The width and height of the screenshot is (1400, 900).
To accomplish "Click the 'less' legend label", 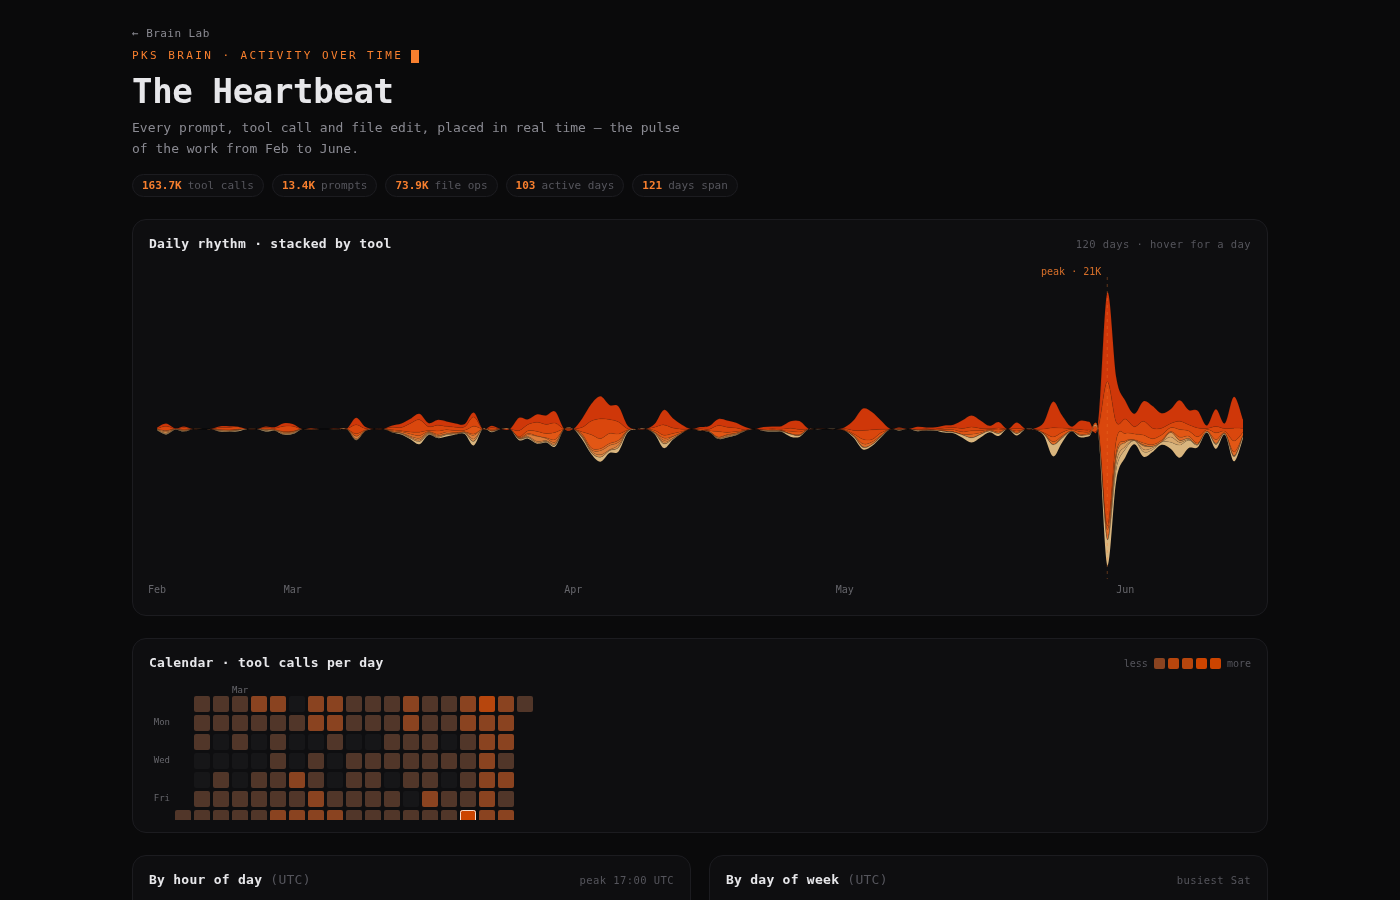I will pyautogui.click(x=1135, y=663).
